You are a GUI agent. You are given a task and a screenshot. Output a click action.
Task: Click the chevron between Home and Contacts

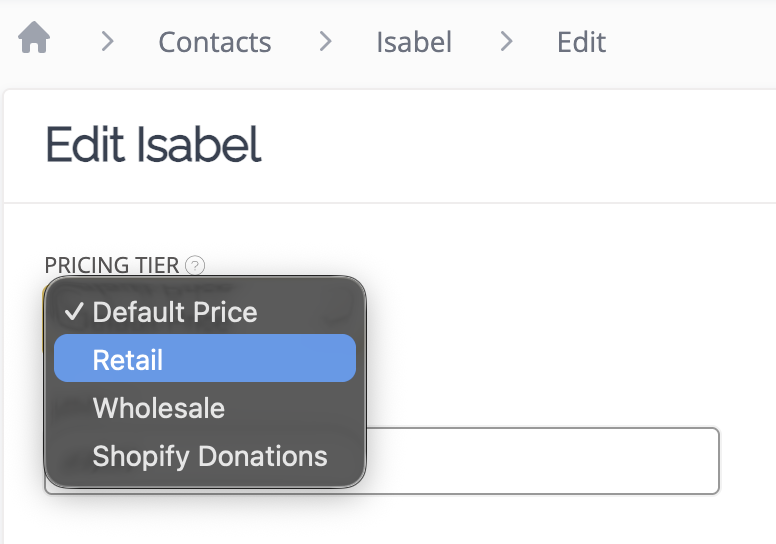coord(108,42)
